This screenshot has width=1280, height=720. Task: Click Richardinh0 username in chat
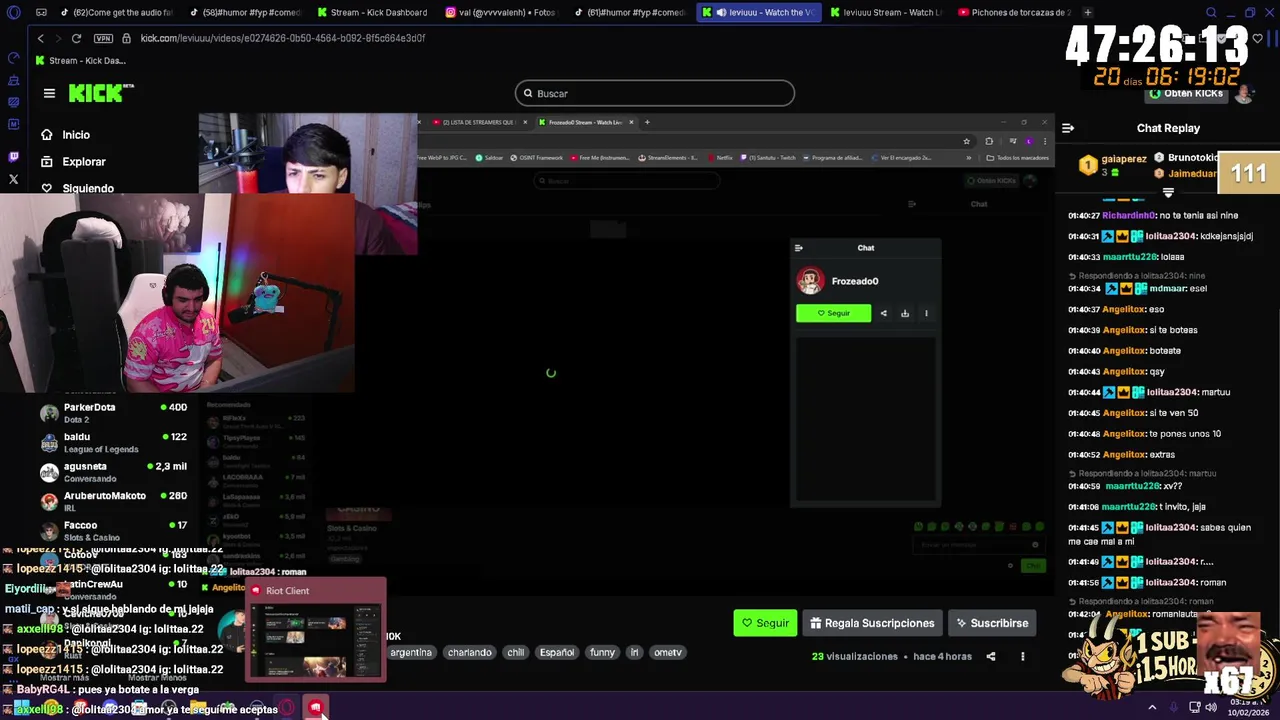coord(1129,215)
